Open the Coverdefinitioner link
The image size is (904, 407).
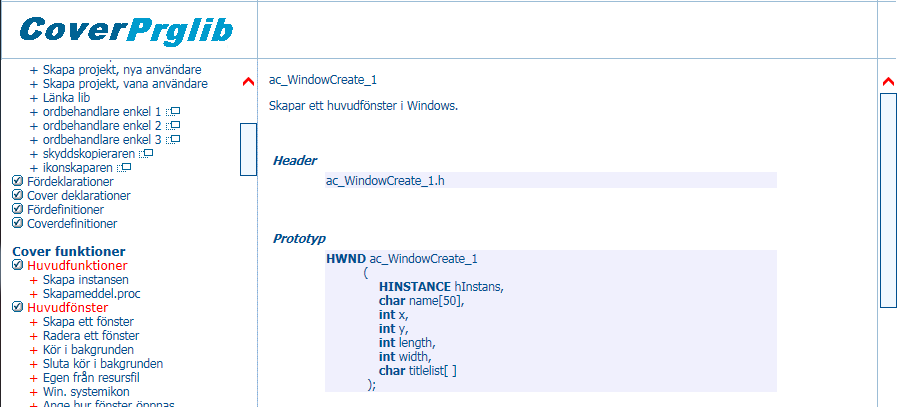pos(72,223)
